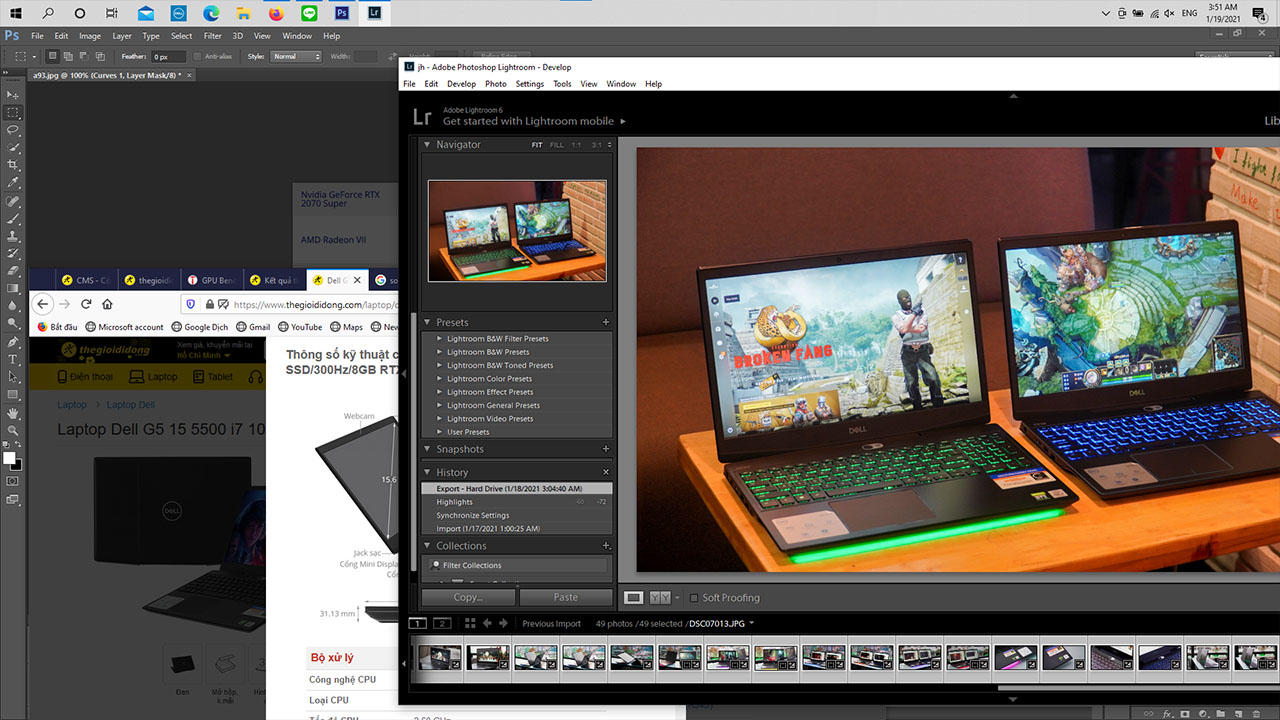Select Lightroom loupe view mode icon
Viewport: 1280px width, 720px height.
coord(633,598)
